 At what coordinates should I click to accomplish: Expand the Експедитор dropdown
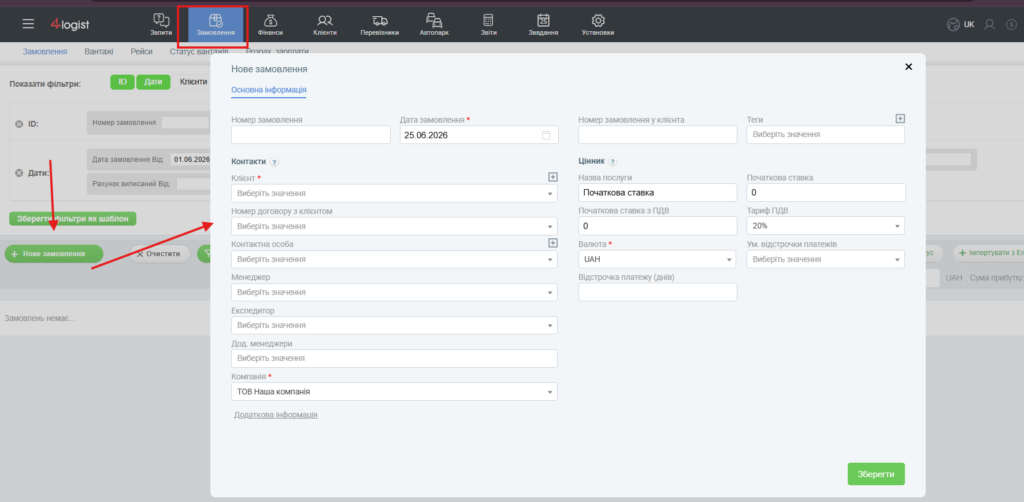[550, 326]
